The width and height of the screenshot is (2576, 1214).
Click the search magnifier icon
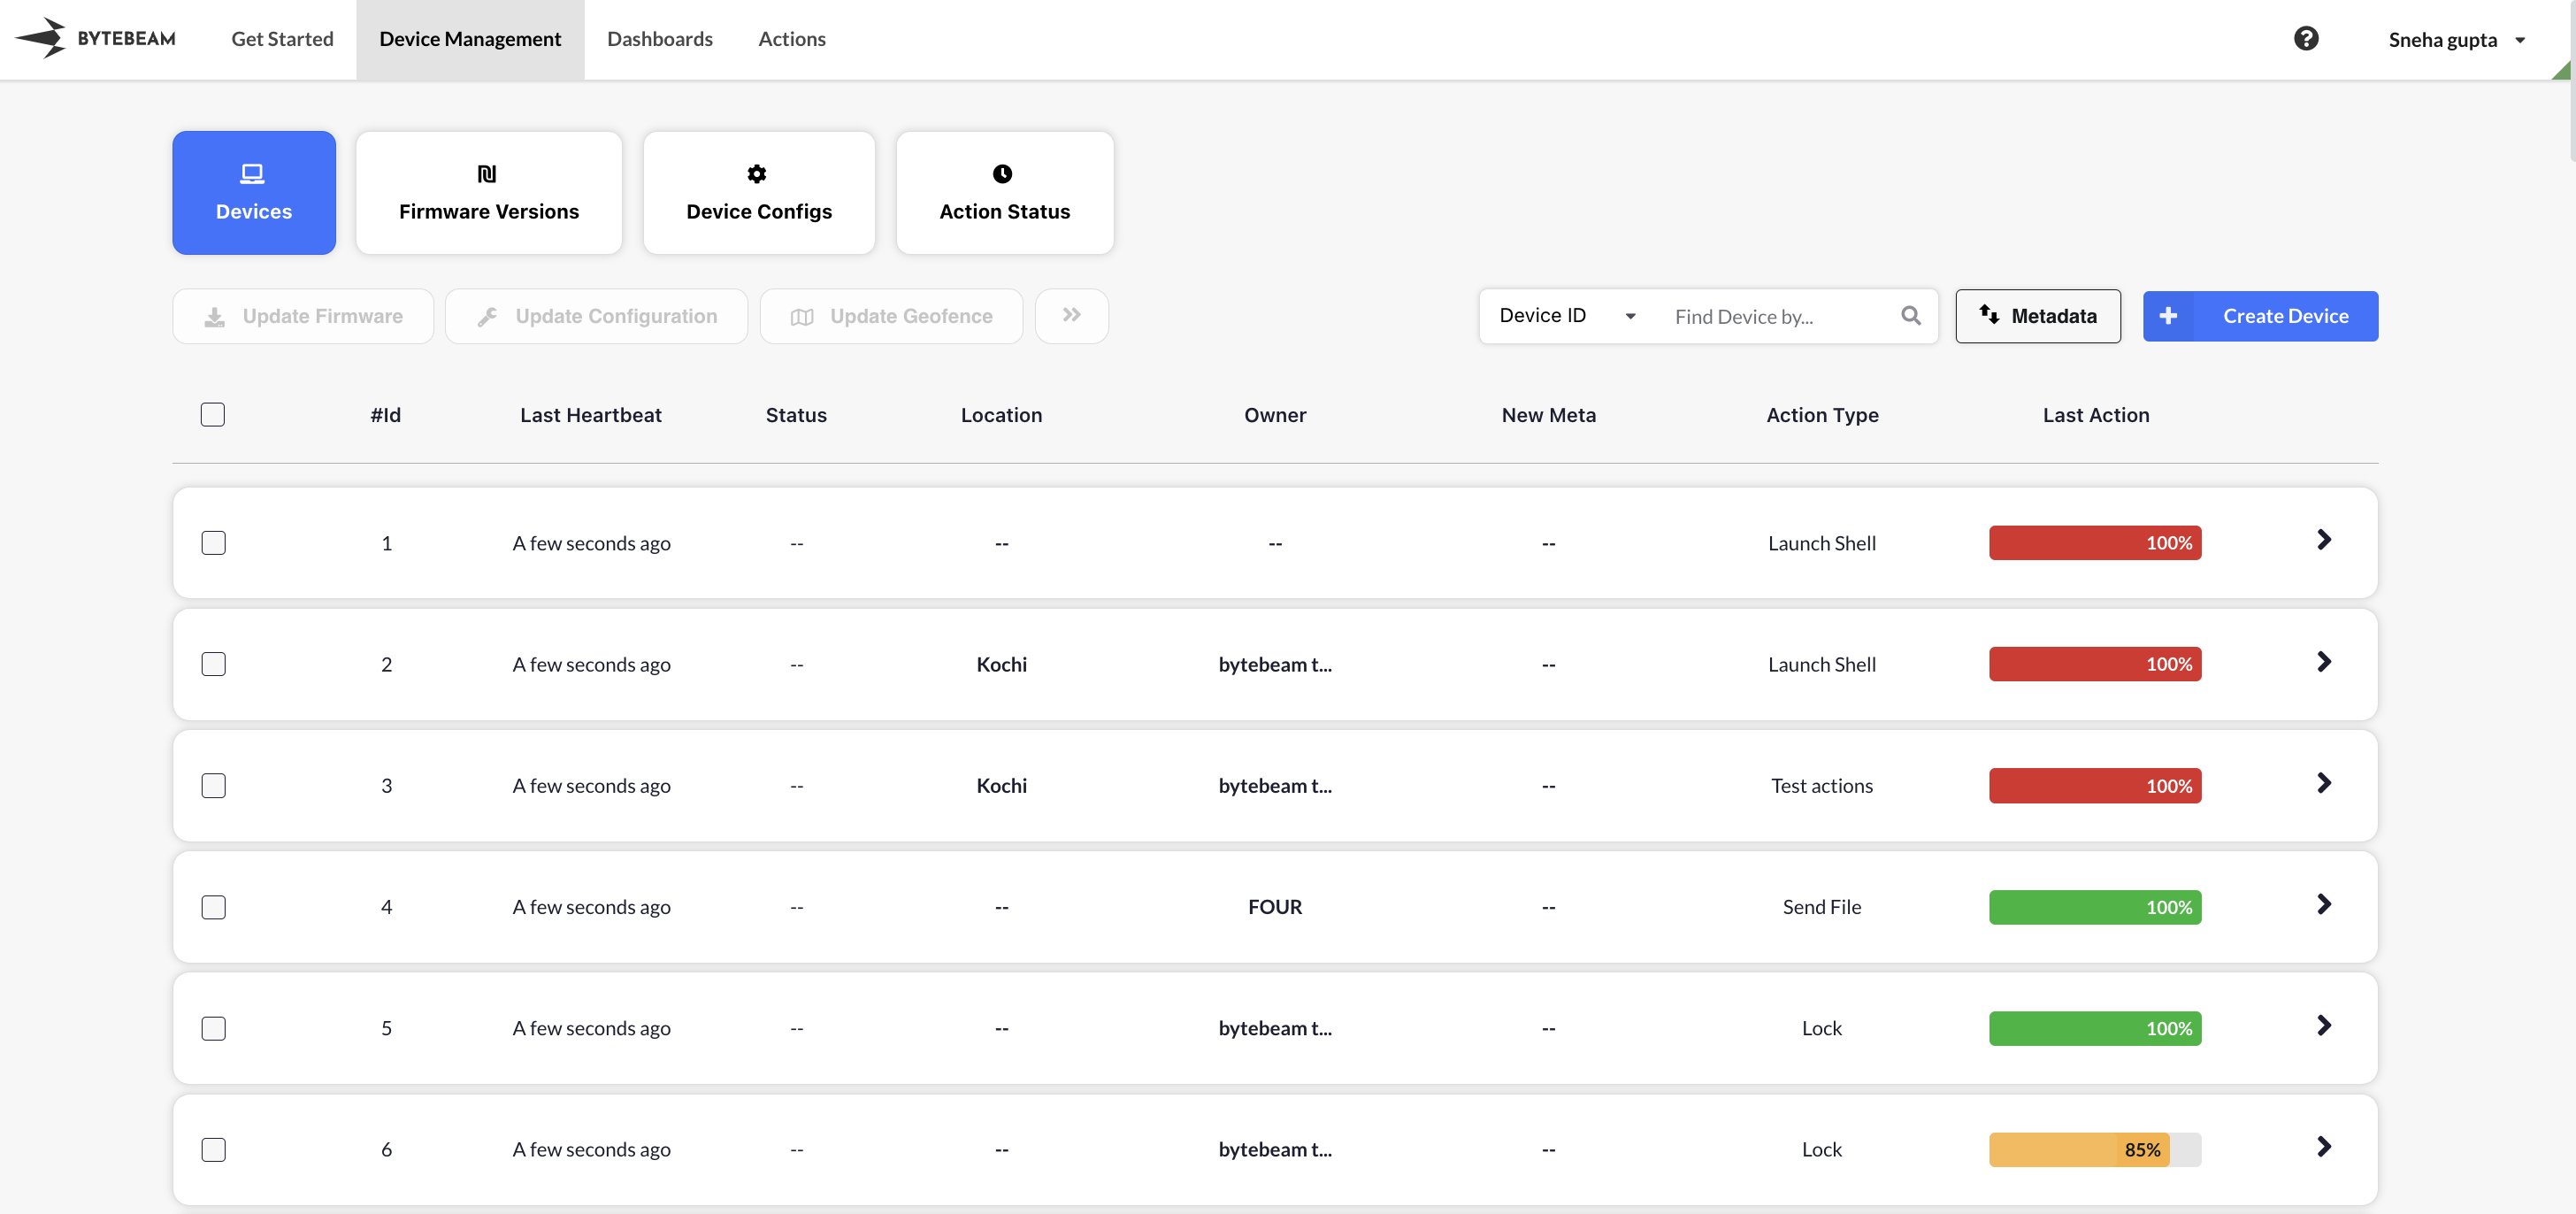(1910, 316)
